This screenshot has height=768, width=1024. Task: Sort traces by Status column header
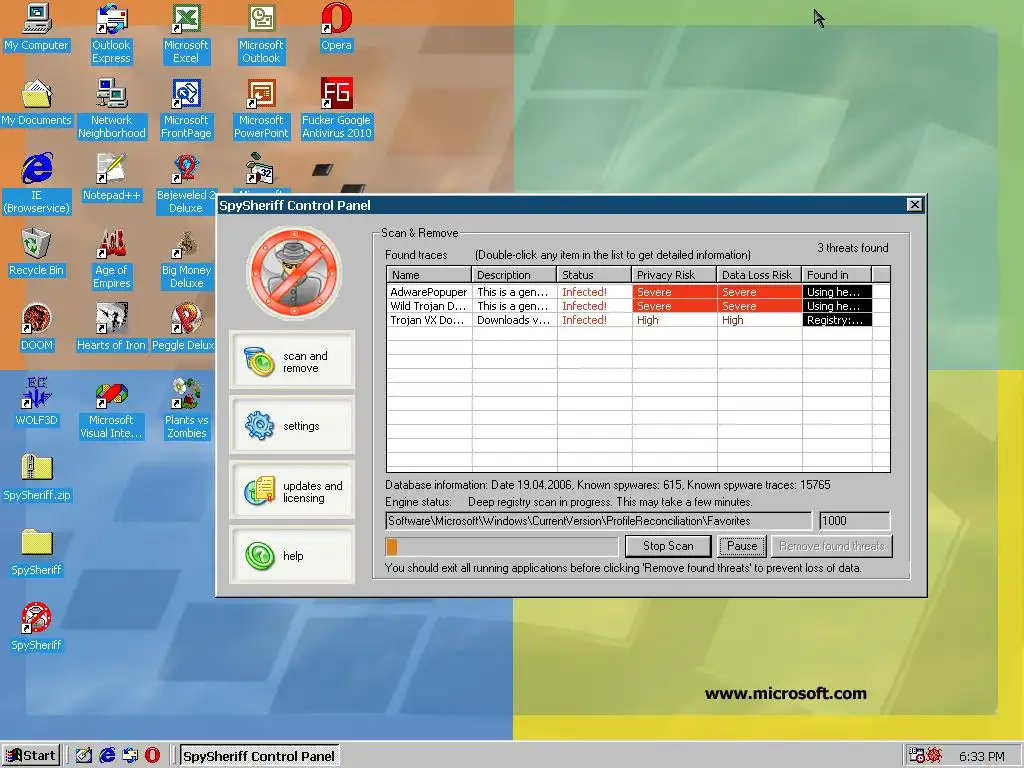594,275
